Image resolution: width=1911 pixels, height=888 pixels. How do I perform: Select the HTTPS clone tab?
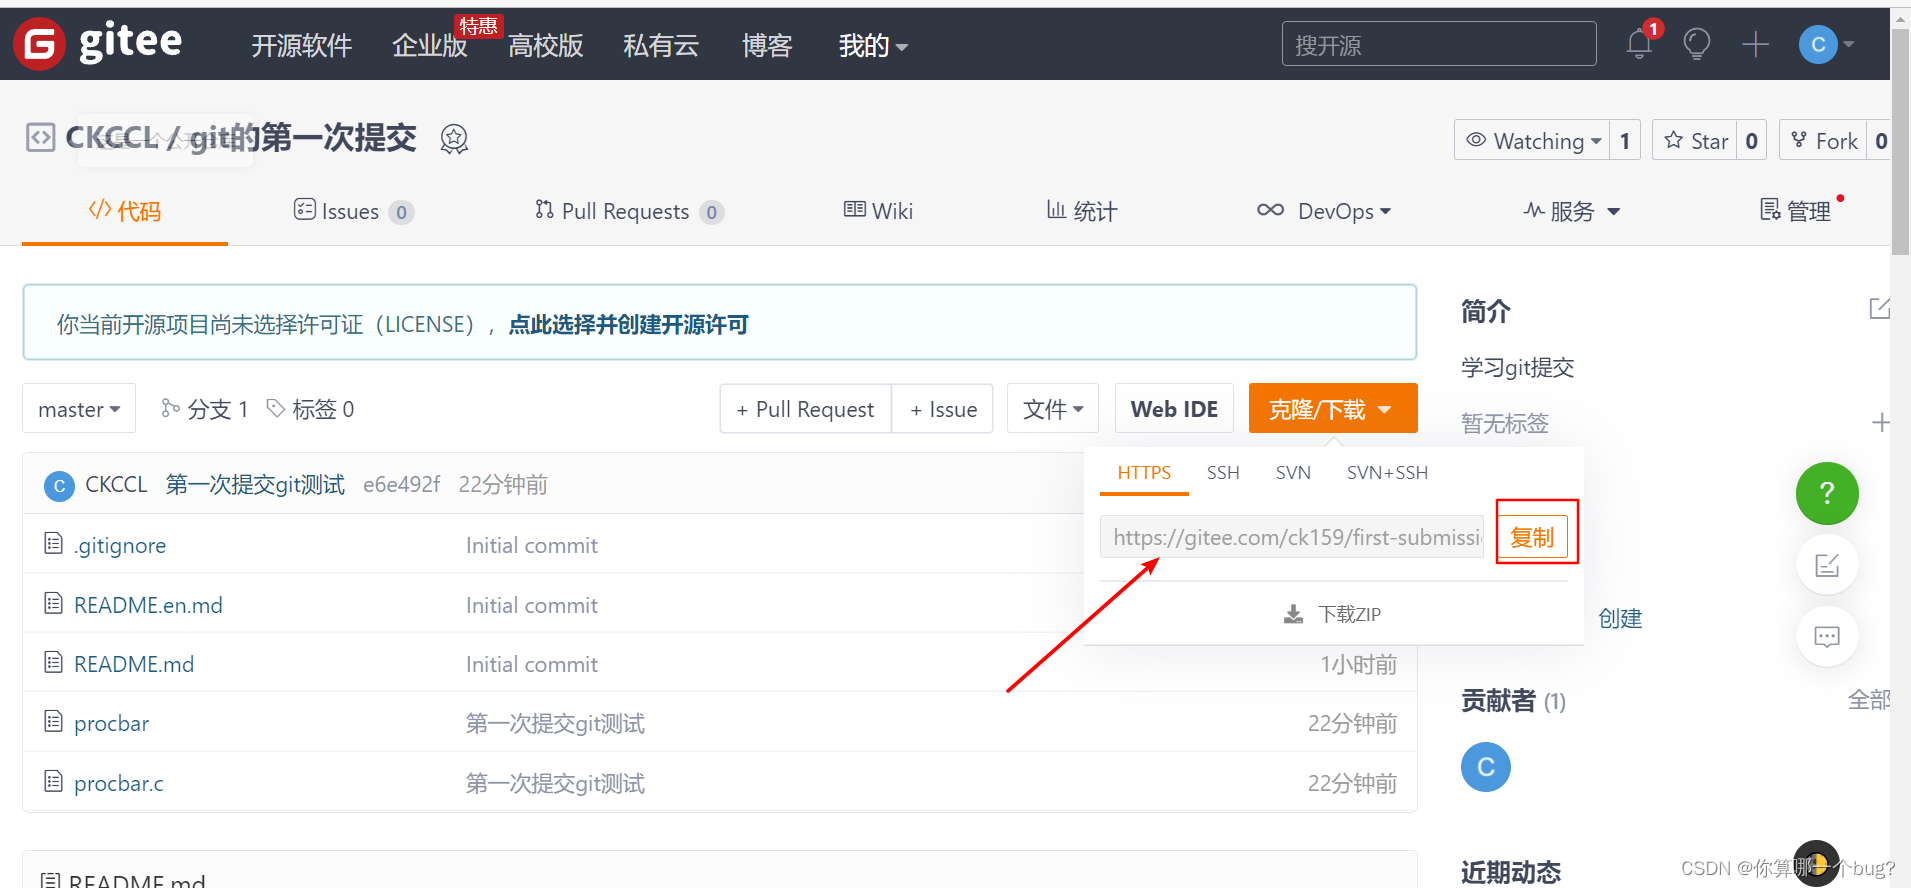coord(1144,473)
